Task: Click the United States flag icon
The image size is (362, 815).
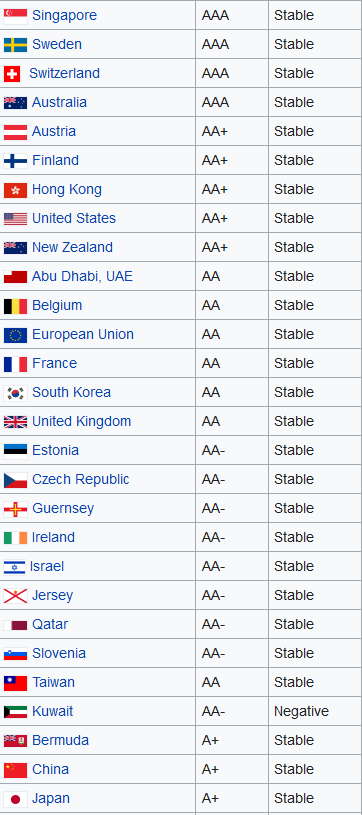Action: (x=15, y=219)
